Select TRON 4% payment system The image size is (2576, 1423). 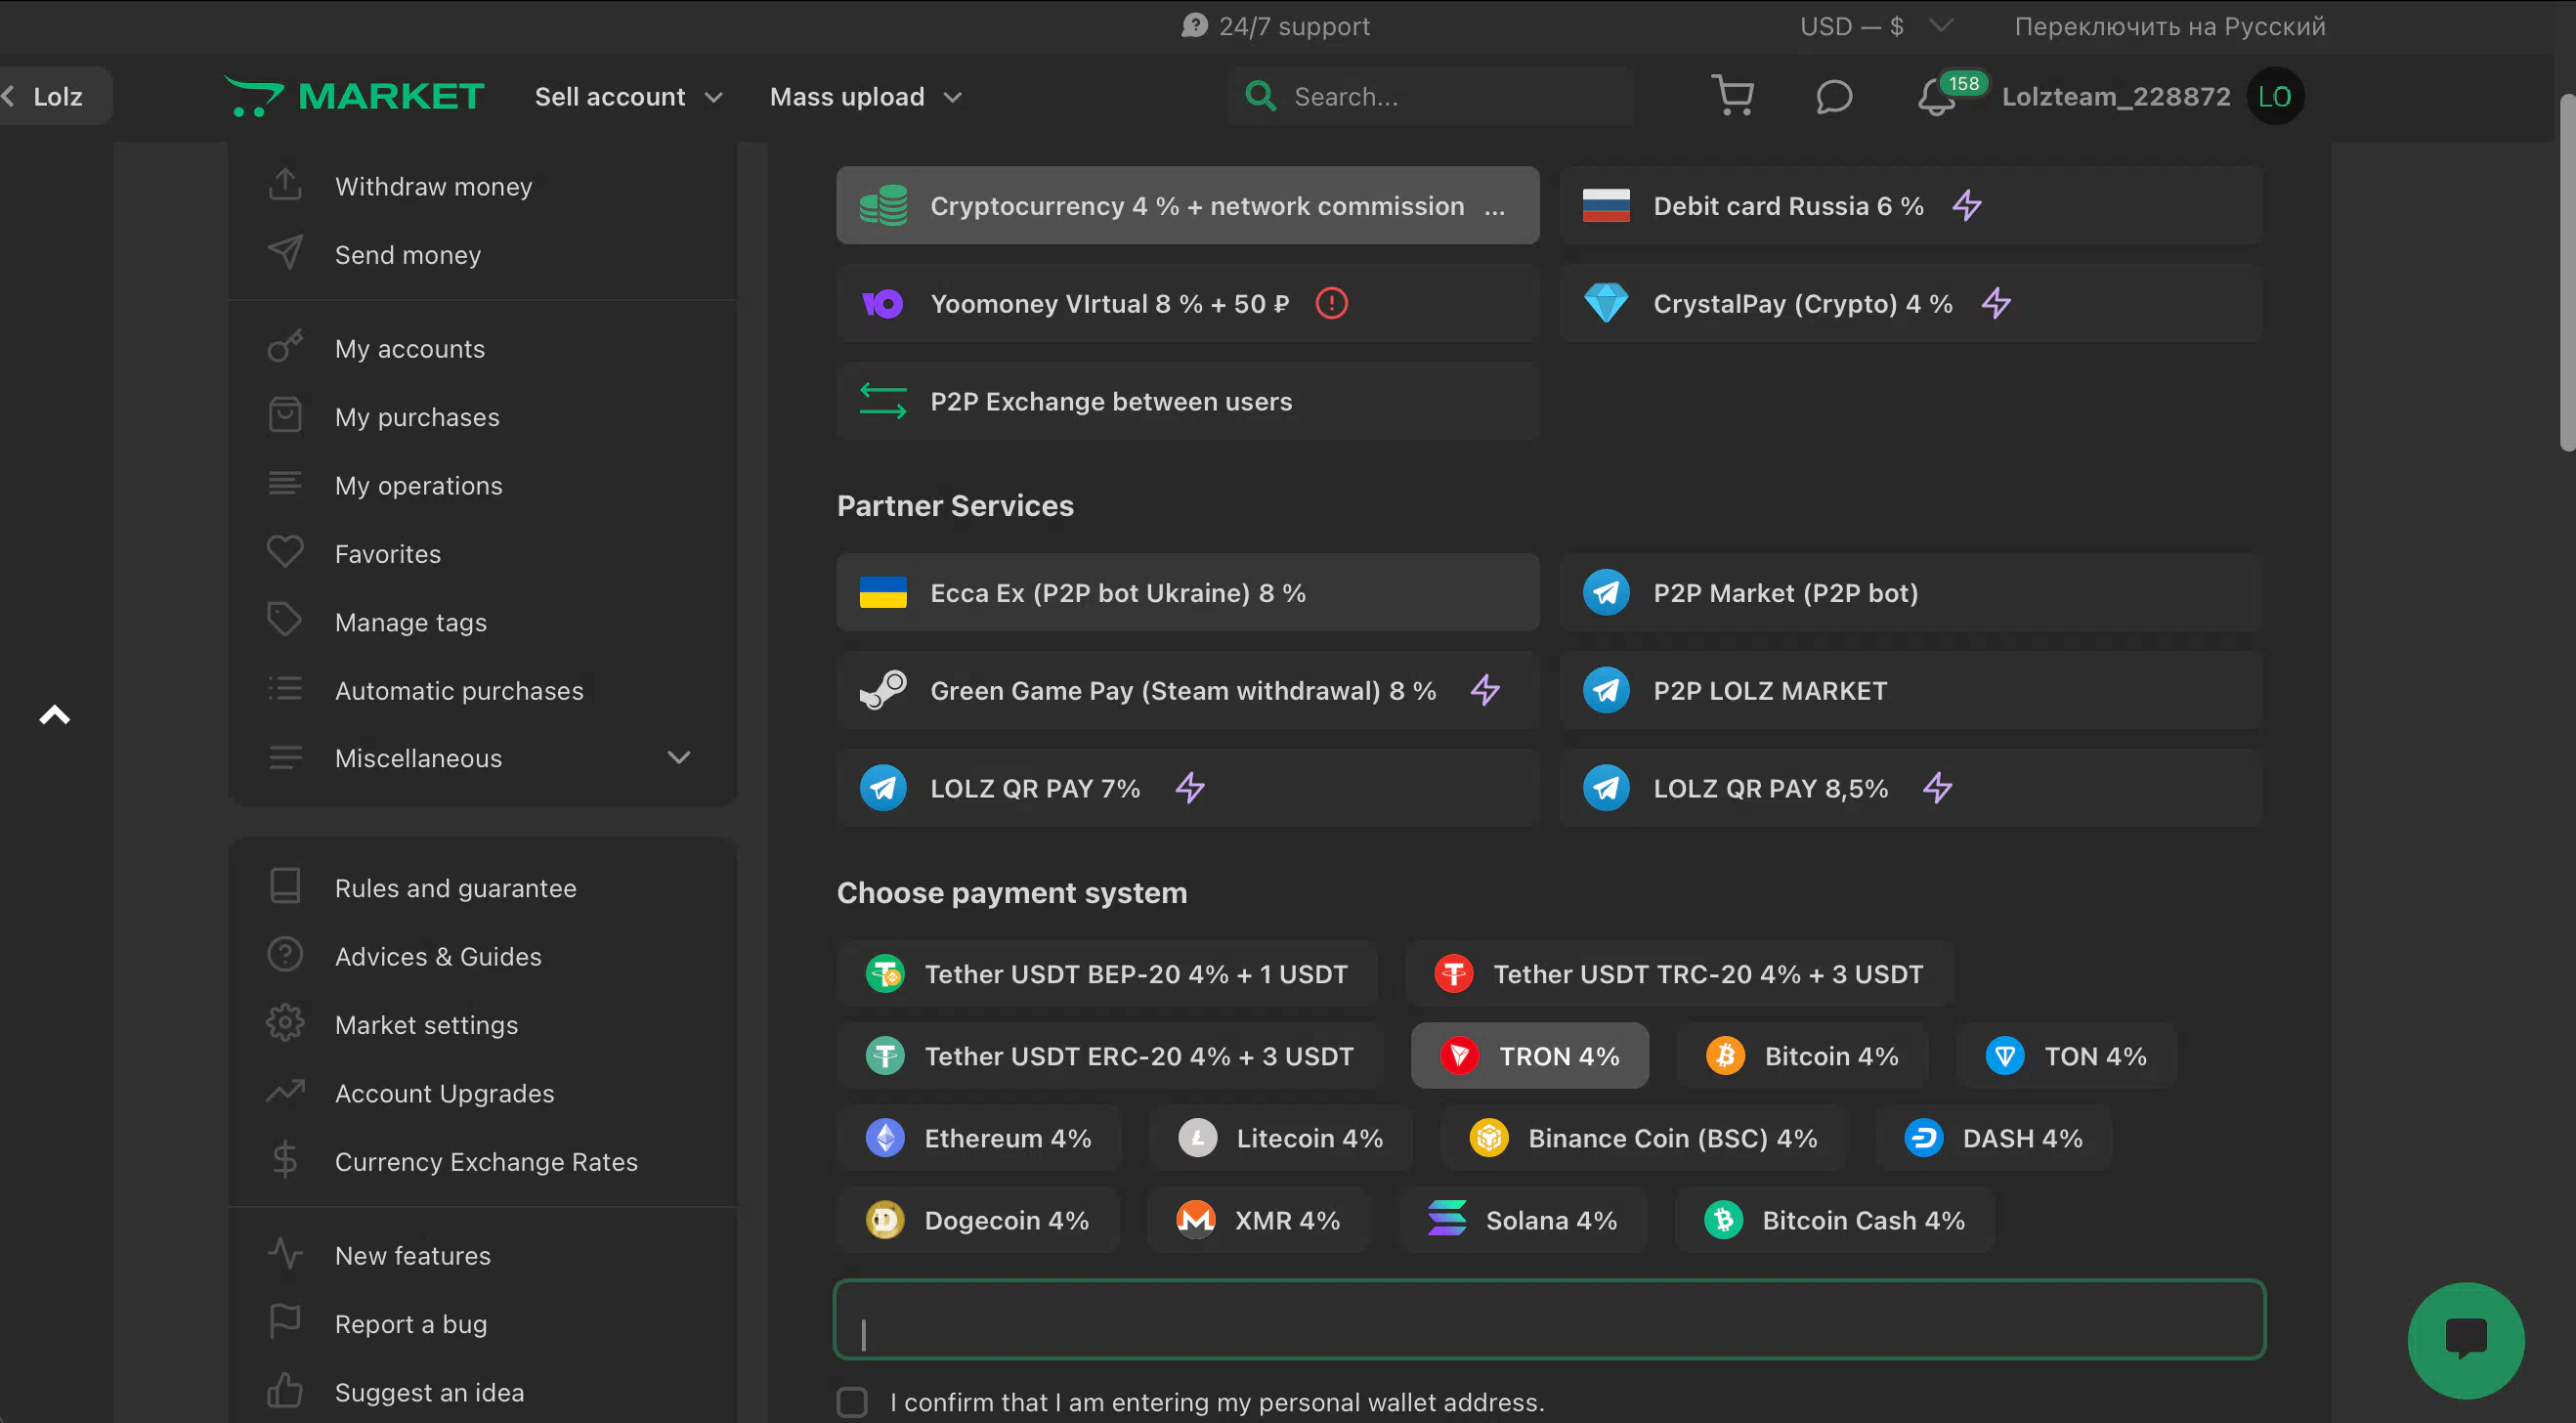click(1529, 1055)
